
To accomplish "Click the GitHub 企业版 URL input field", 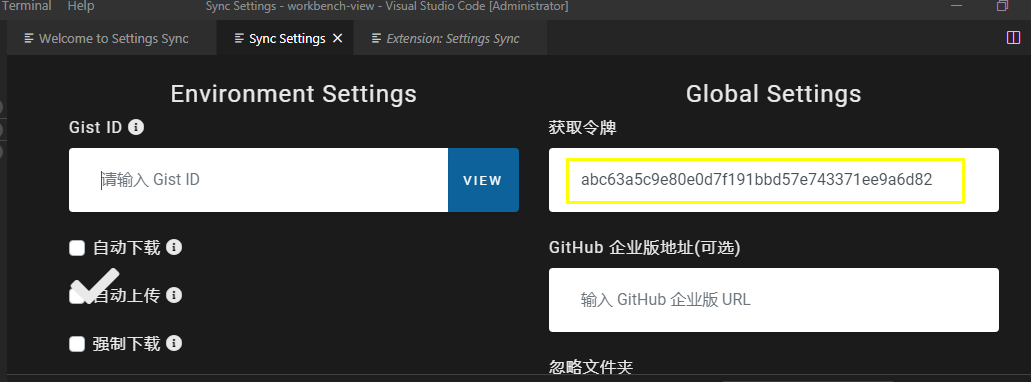I will (774, 300).
